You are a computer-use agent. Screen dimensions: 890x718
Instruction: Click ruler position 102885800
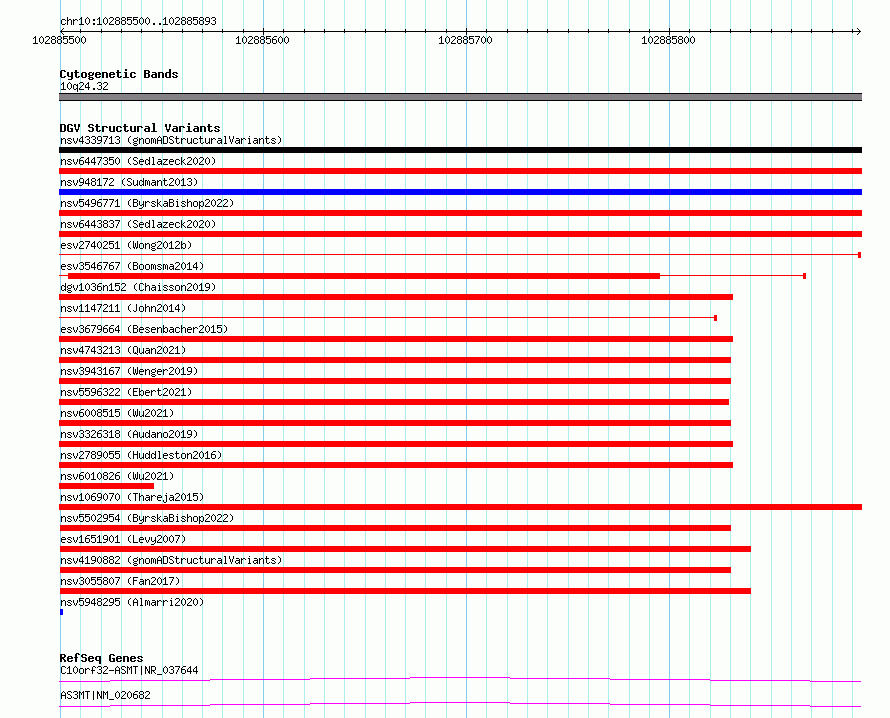click(x=668, y=40)
